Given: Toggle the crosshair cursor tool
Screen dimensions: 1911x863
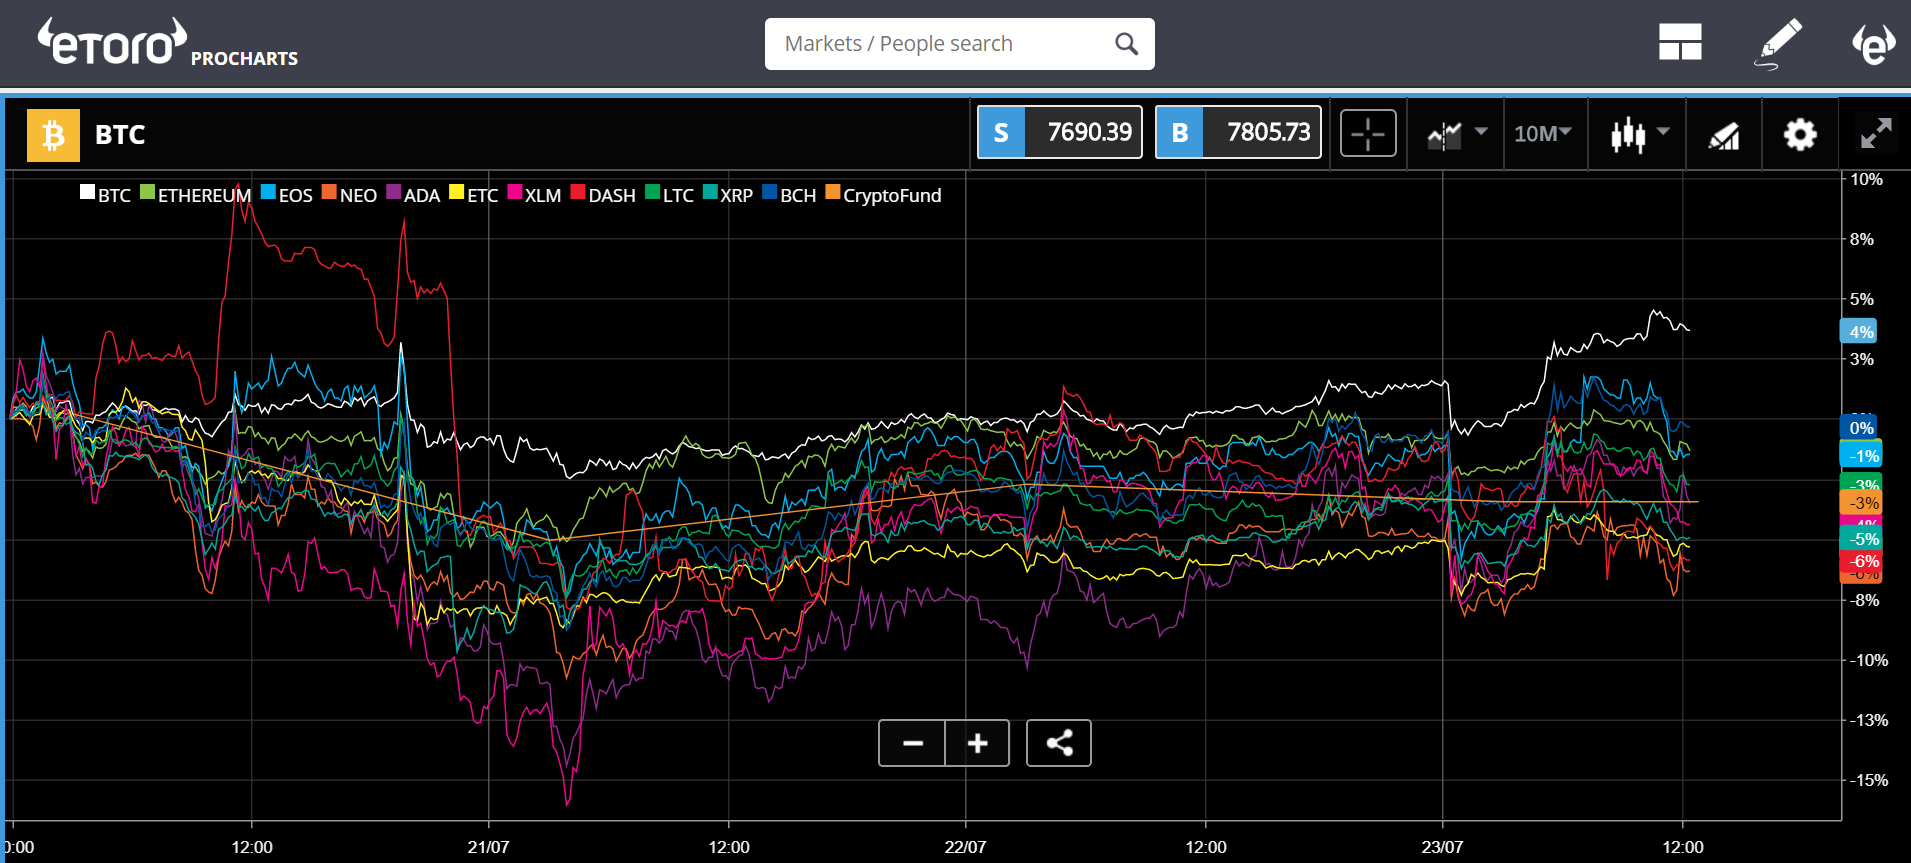Looking at the screenshot, I should (x=1367, y=134).
